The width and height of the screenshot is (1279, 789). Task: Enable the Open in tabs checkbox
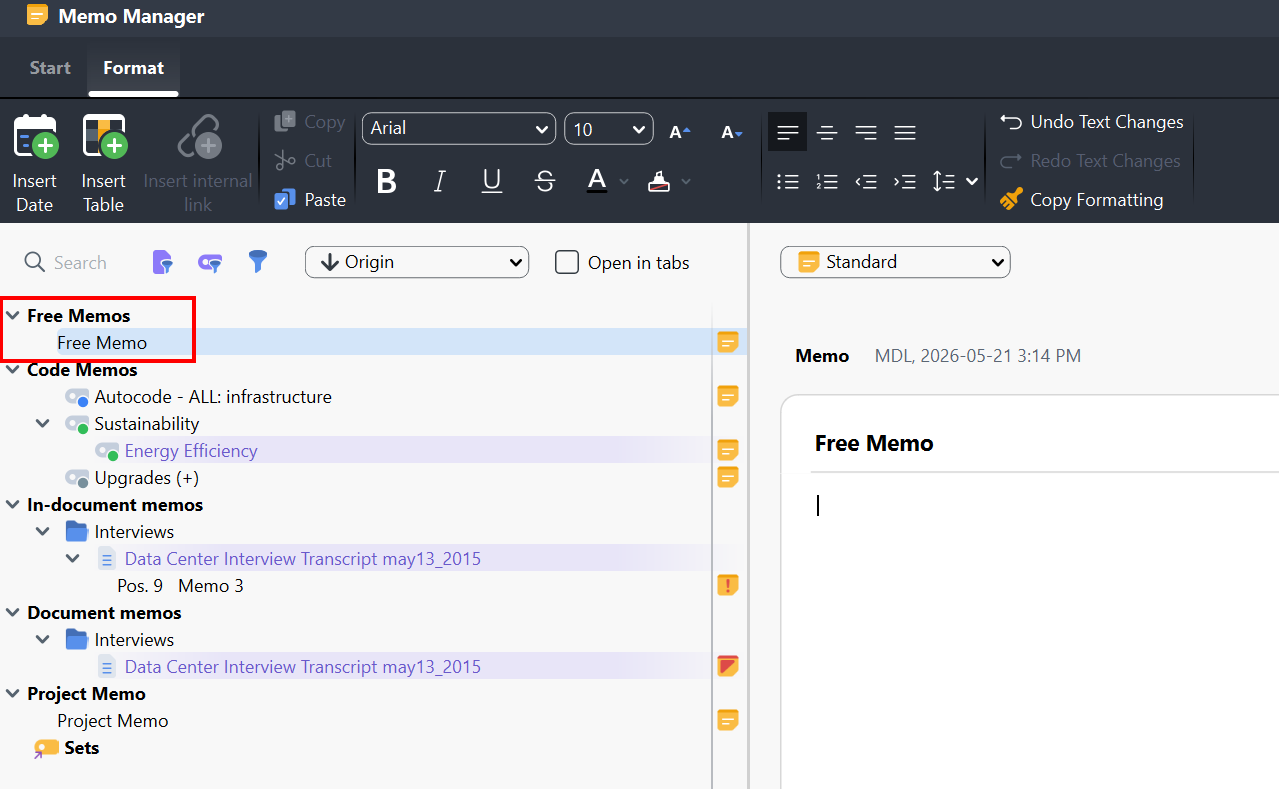pyautogui.click(x=567, y=263)
